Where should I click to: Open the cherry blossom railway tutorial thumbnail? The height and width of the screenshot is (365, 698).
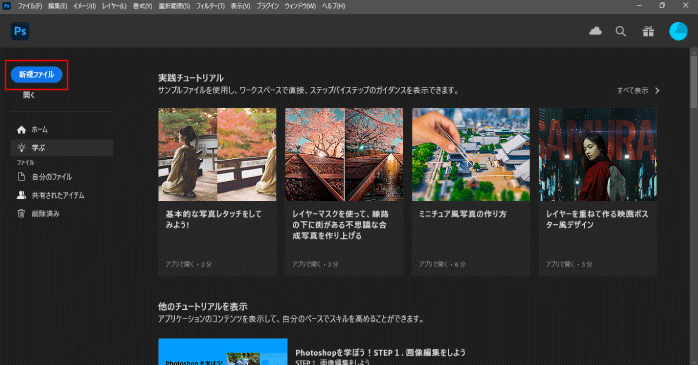coord(344,154)
